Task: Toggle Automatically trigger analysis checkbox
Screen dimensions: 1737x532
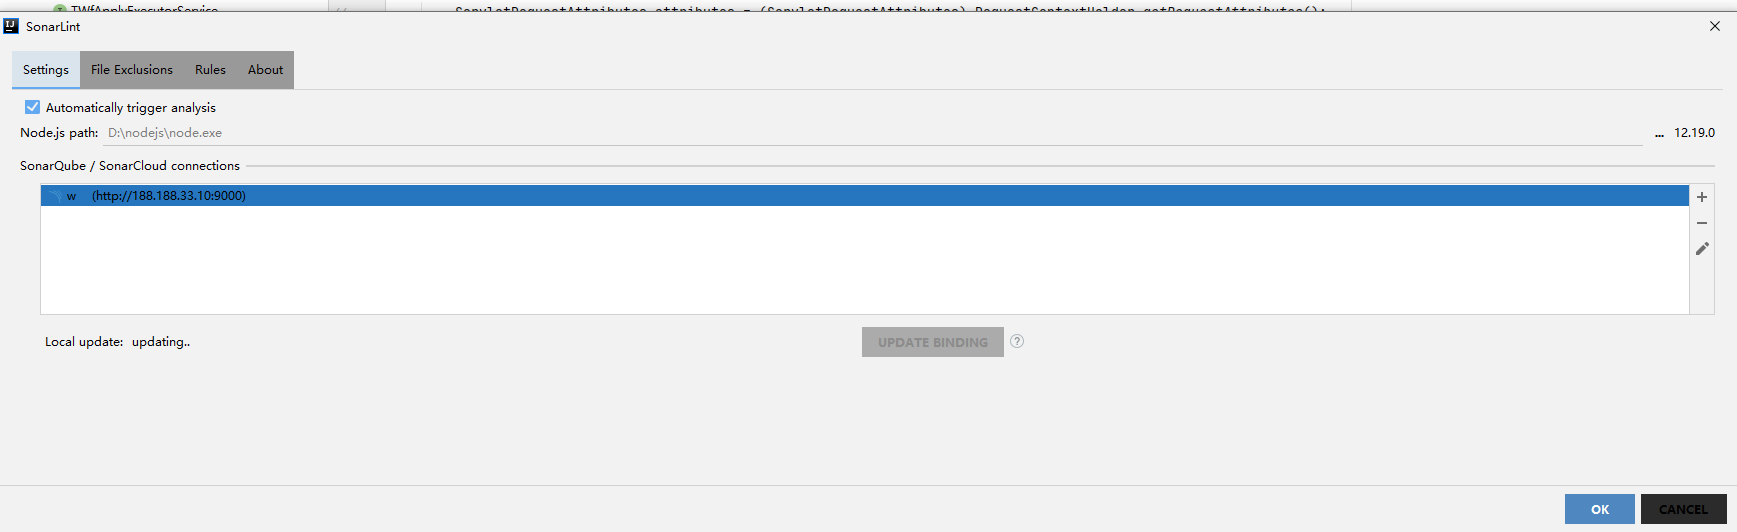Action: tap(32, 107)
